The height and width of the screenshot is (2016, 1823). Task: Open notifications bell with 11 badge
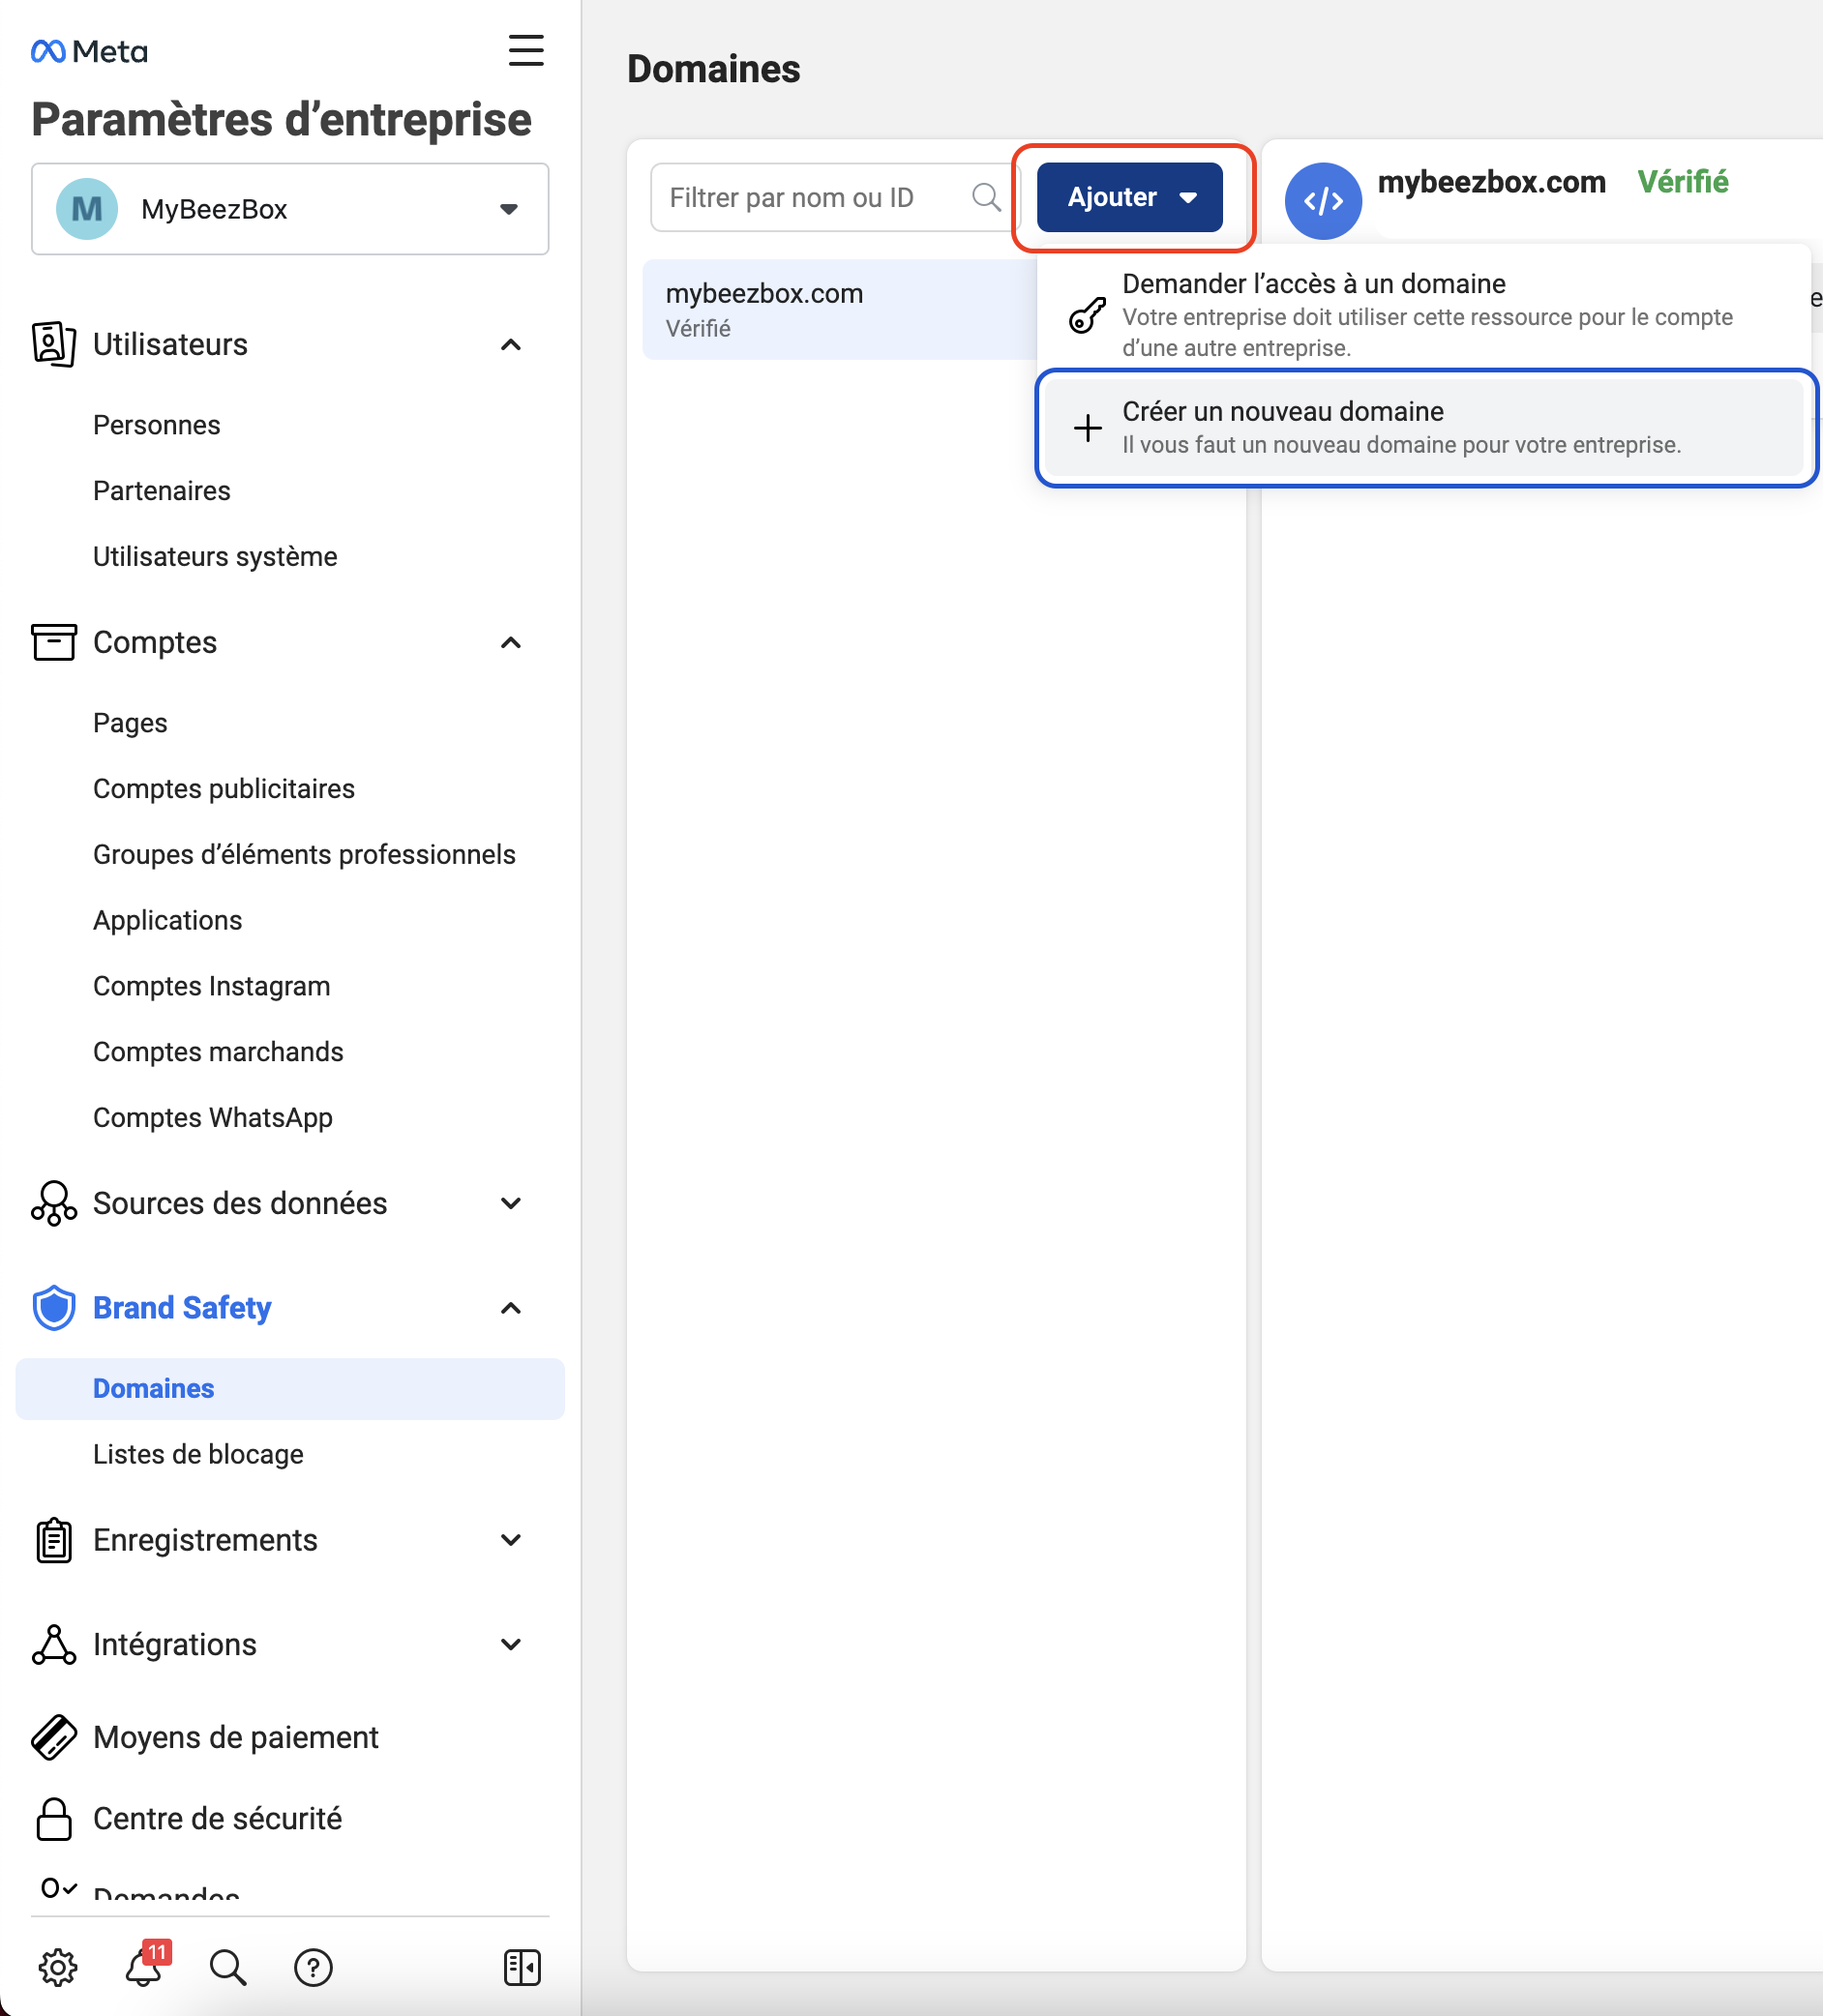pos(145,1965)
